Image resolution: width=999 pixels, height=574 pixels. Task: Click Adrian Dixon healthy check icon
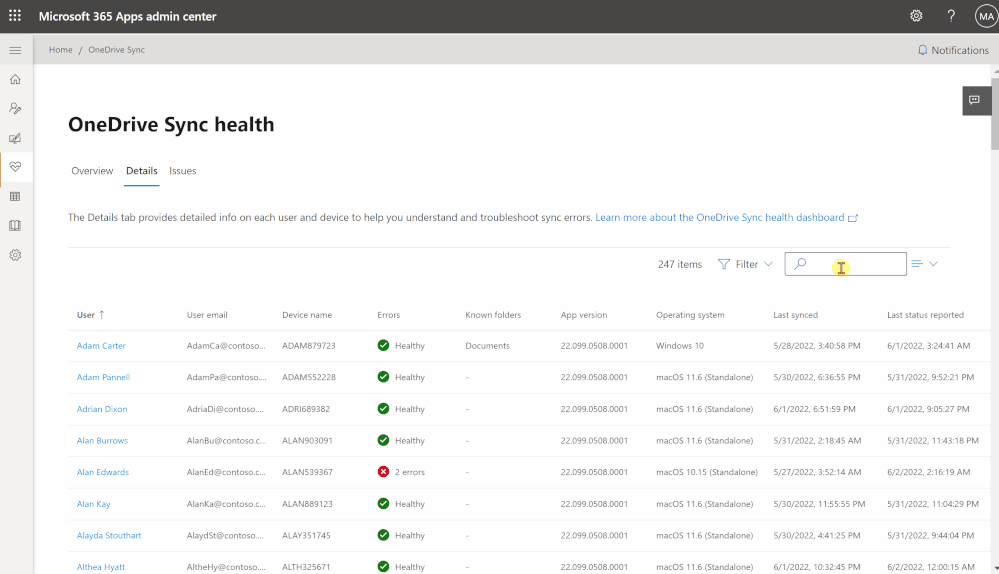coord(383,409)
